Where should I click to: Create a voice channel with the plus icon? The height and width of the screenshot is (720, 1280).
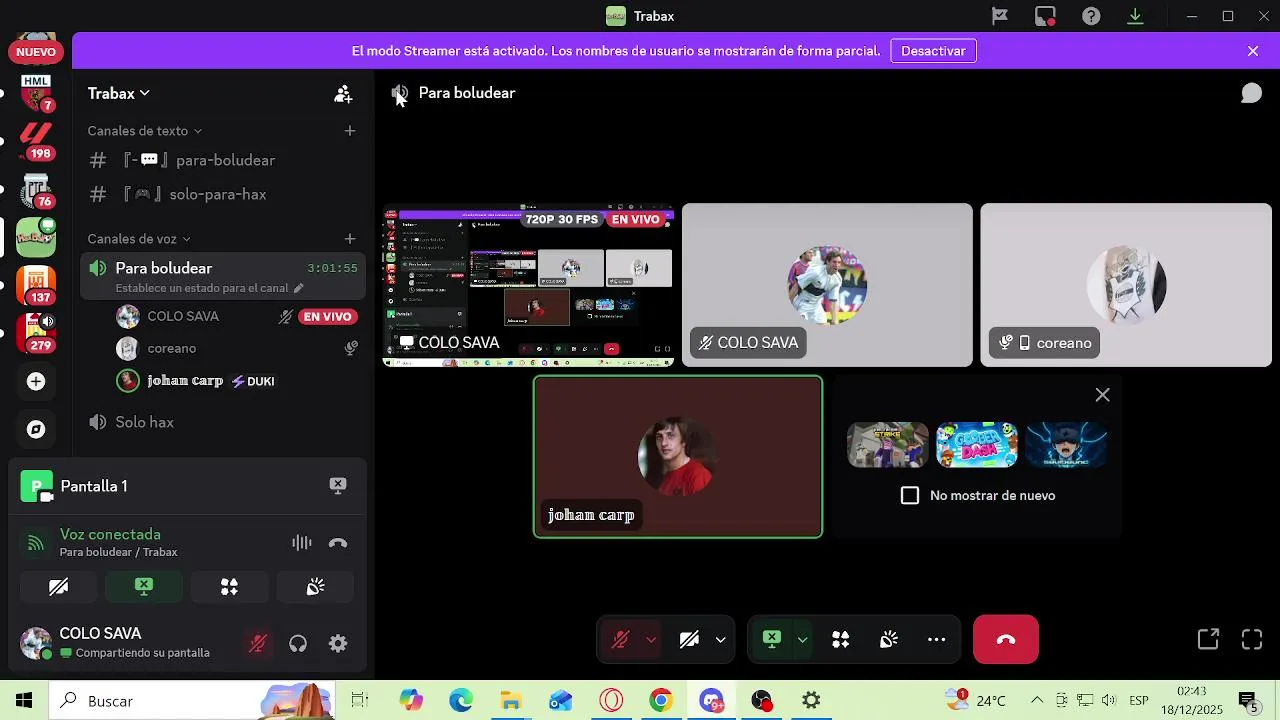pos(350,239)
